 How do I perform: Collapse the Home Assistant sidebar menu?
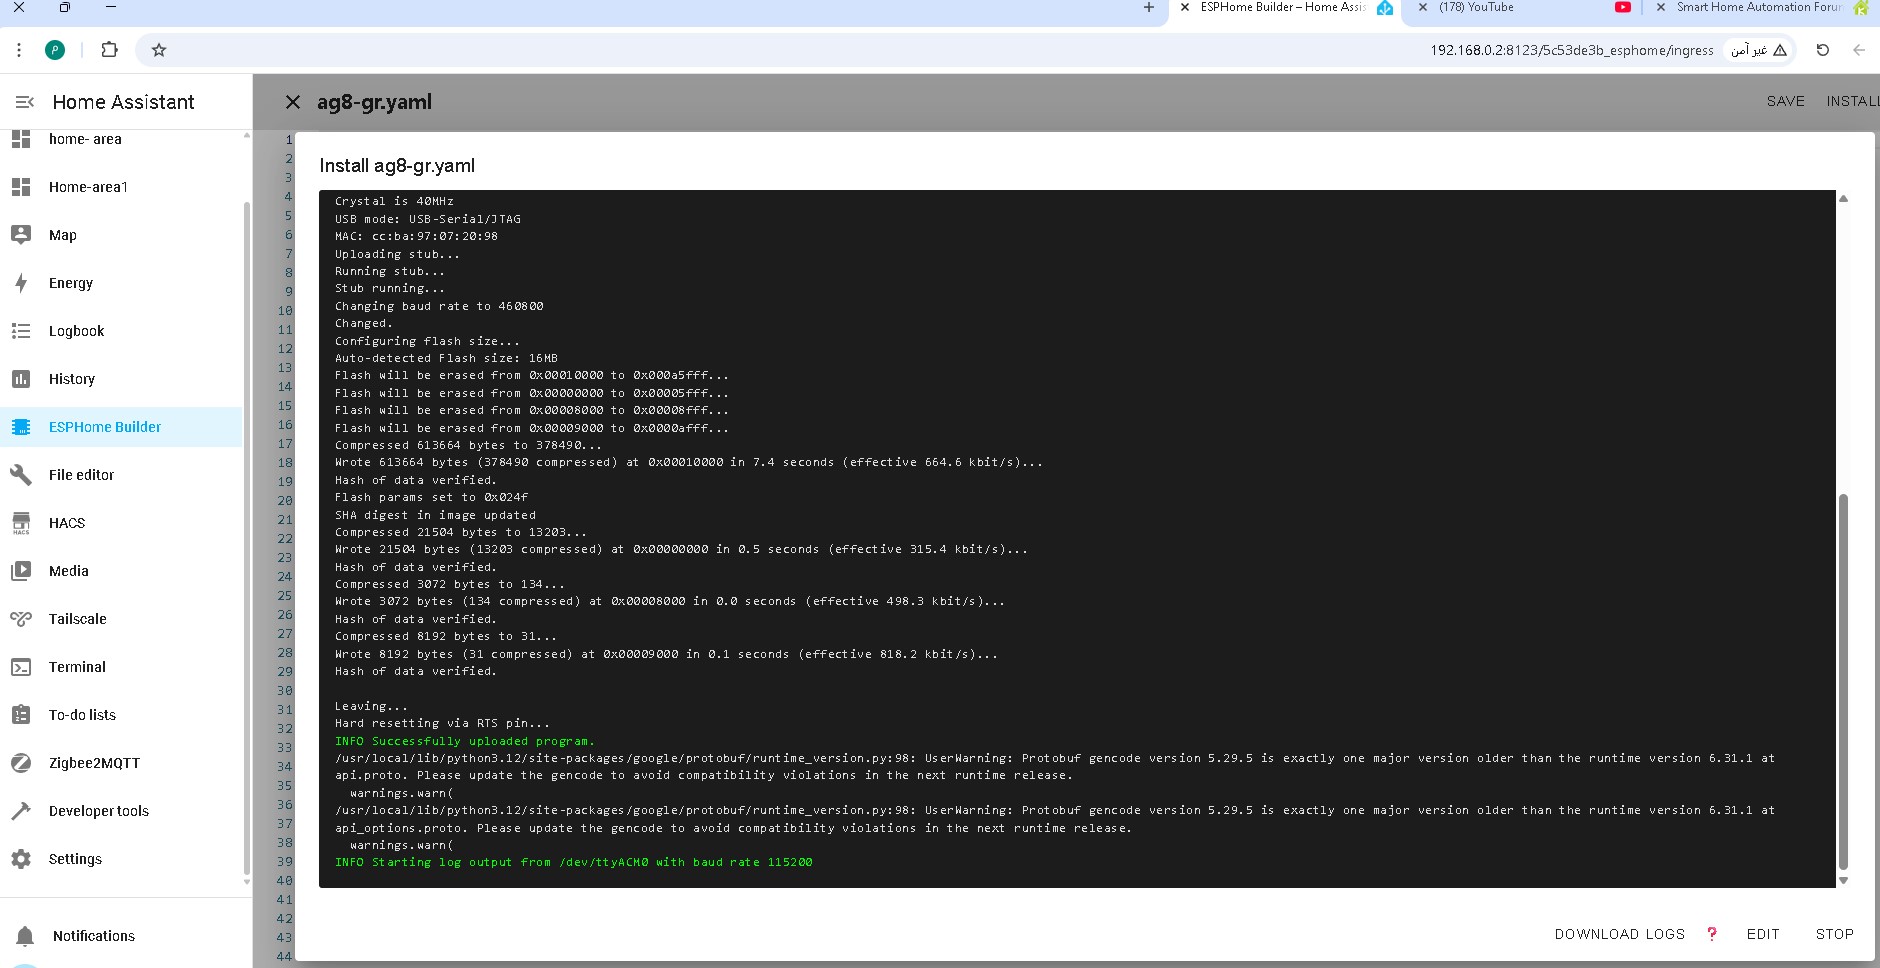click(25, 102)
